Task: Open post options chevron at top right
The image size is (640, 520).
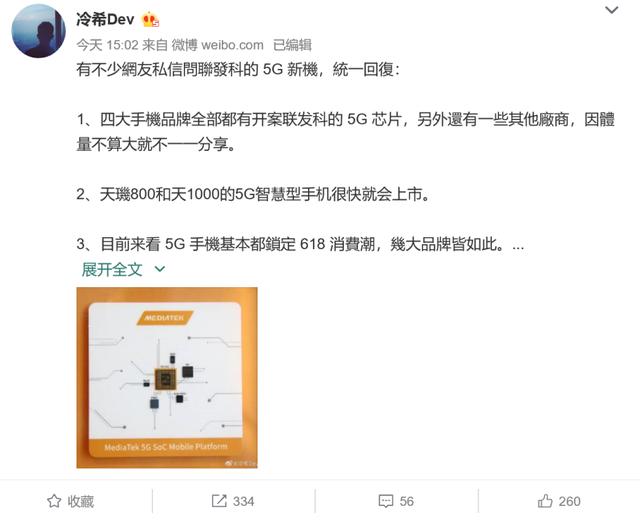Action: point(611,10)
